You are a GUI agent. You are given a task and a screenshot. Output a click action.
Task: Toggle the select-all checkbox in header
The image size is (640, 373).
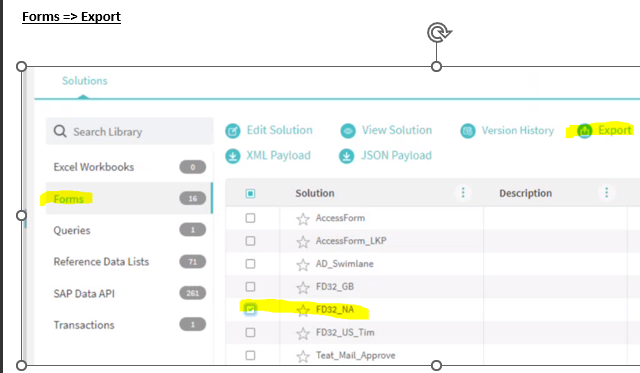pyautogui.click(x=250, y=193)
